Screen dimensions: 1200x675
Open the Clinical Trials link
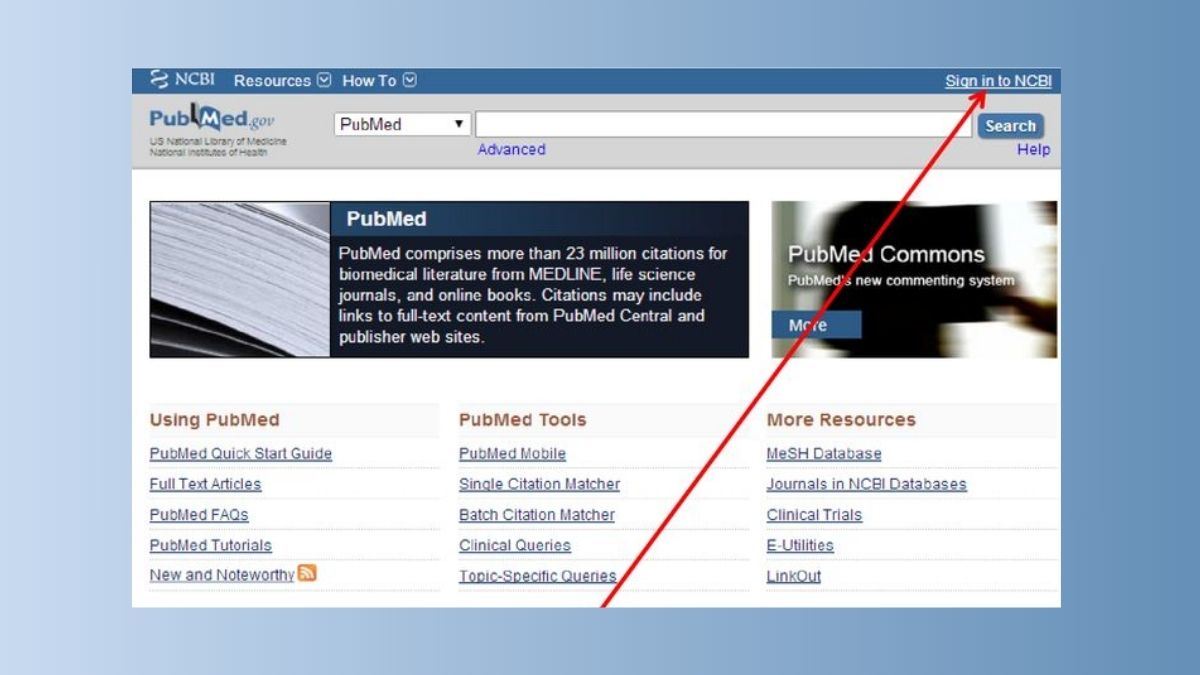pos(814,515)
